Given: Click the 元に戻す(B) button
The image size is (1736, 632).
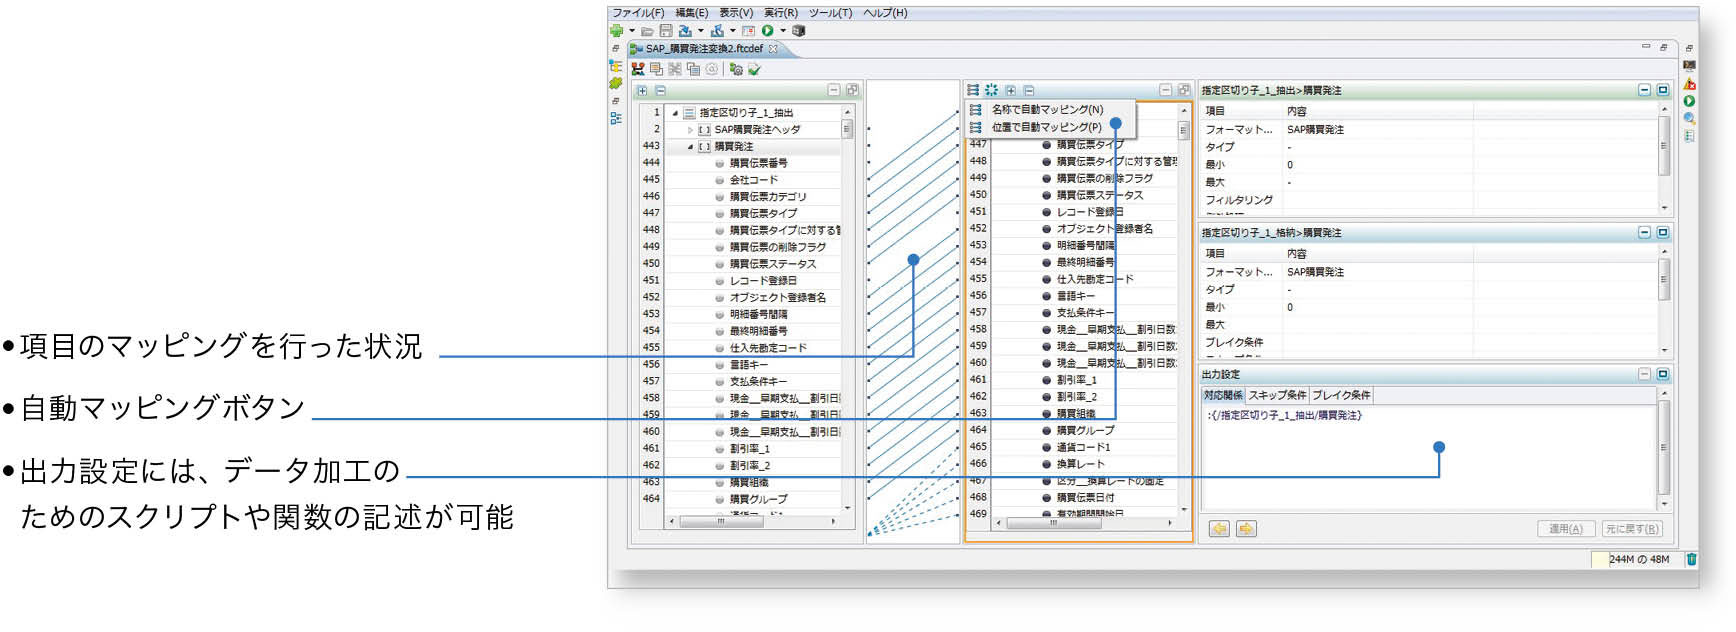Looking at the screenshot, I should tap(1632, 529).
